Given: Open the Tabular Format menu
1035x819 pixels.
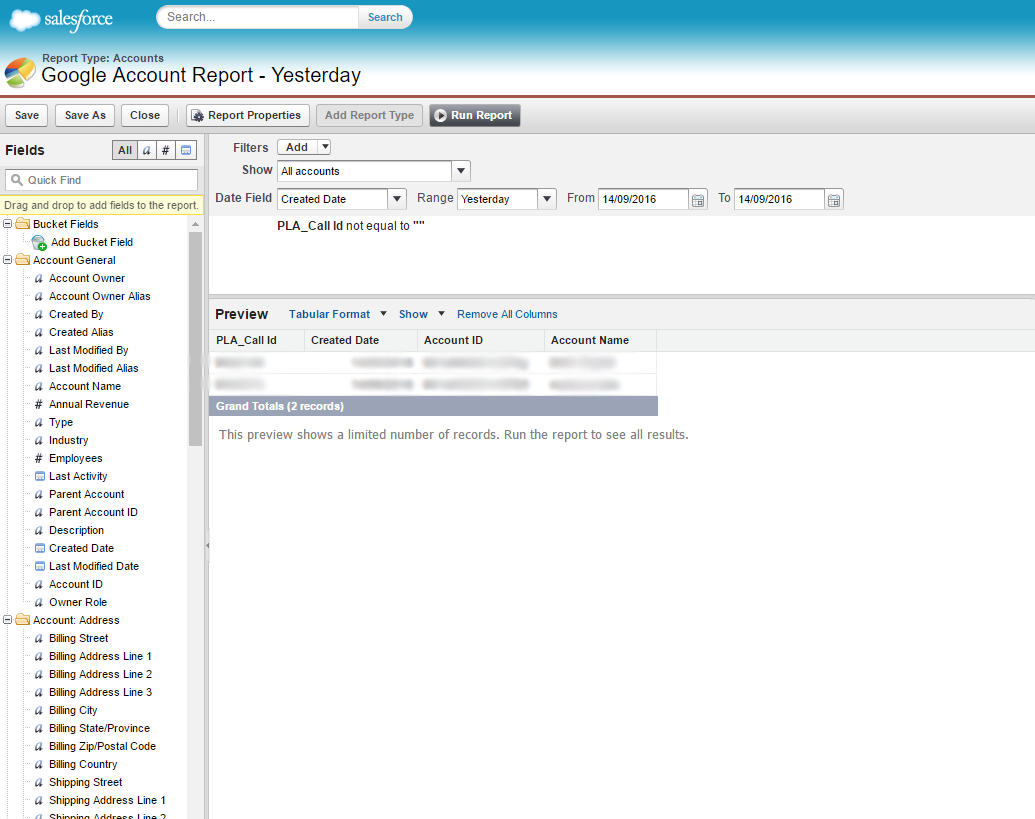Looking at the screenshot, I should [x=337, y=314].
